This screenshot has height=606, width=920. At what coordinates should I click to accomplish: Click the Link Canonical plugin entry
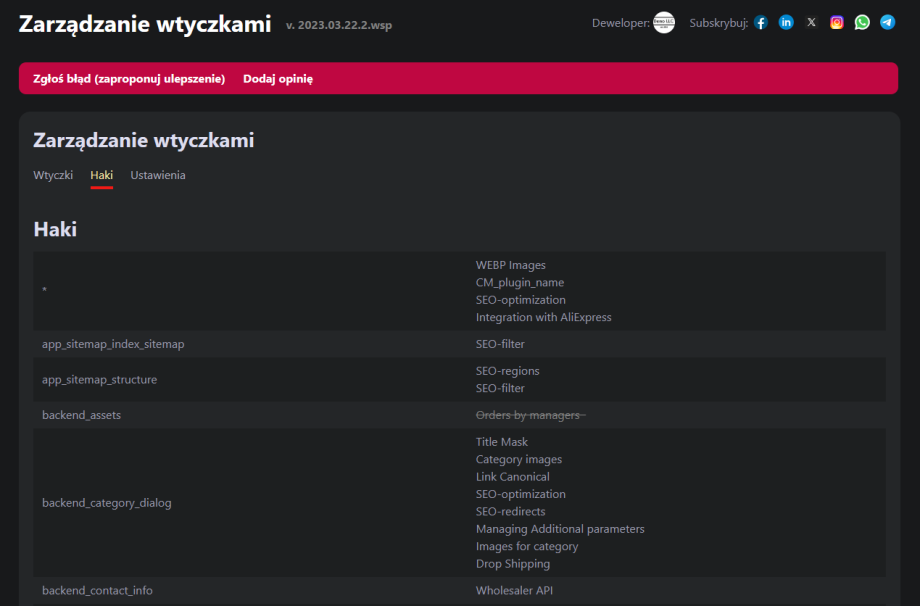tap(512, 477)
